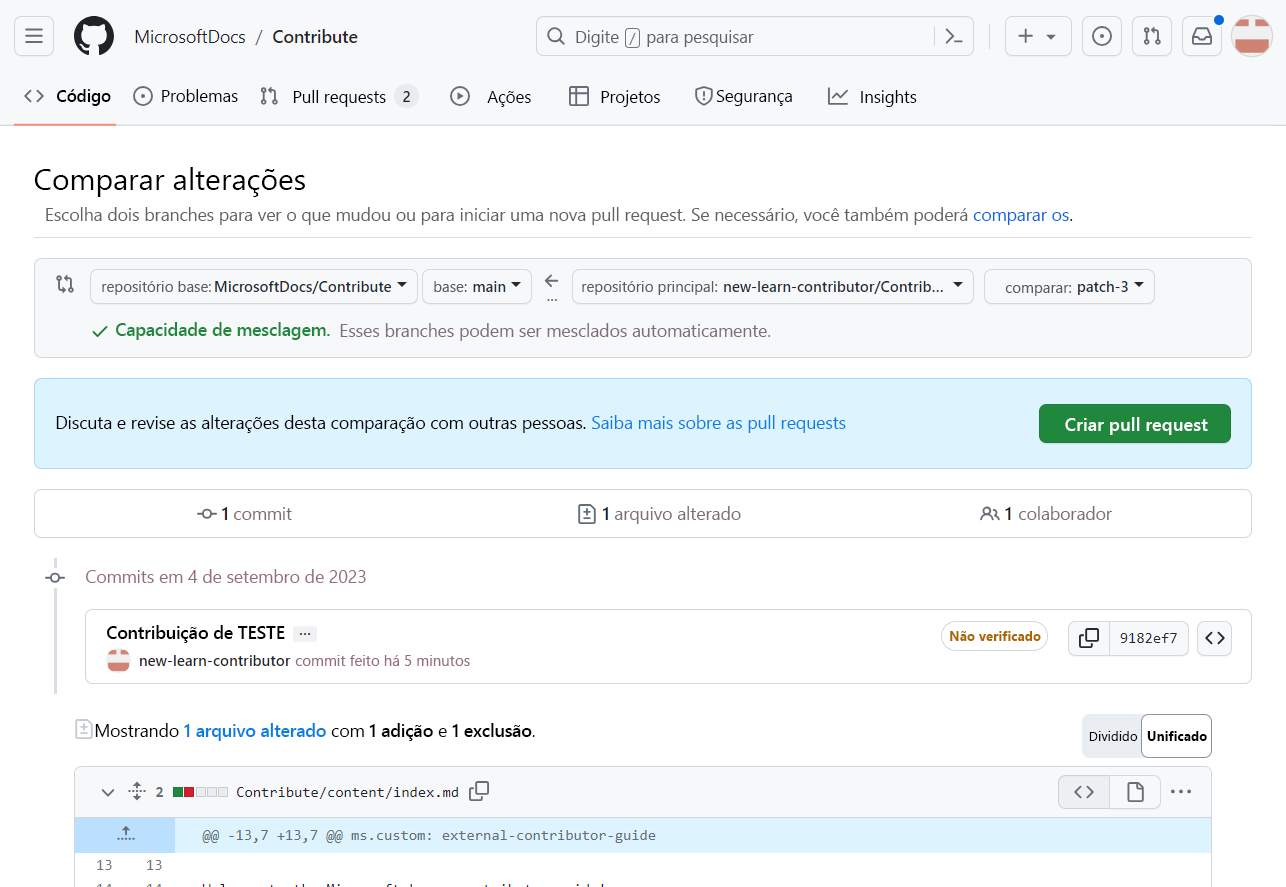Image resolution: width=1286 pixels, height=887 pixels.
Task: Open the issues icon in the header
Action: [1102, 36]
